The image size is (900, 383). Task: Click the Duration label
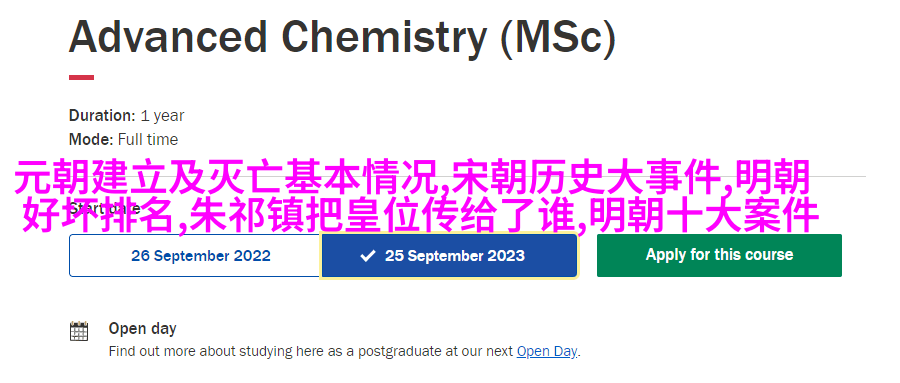tap(102, 115)
